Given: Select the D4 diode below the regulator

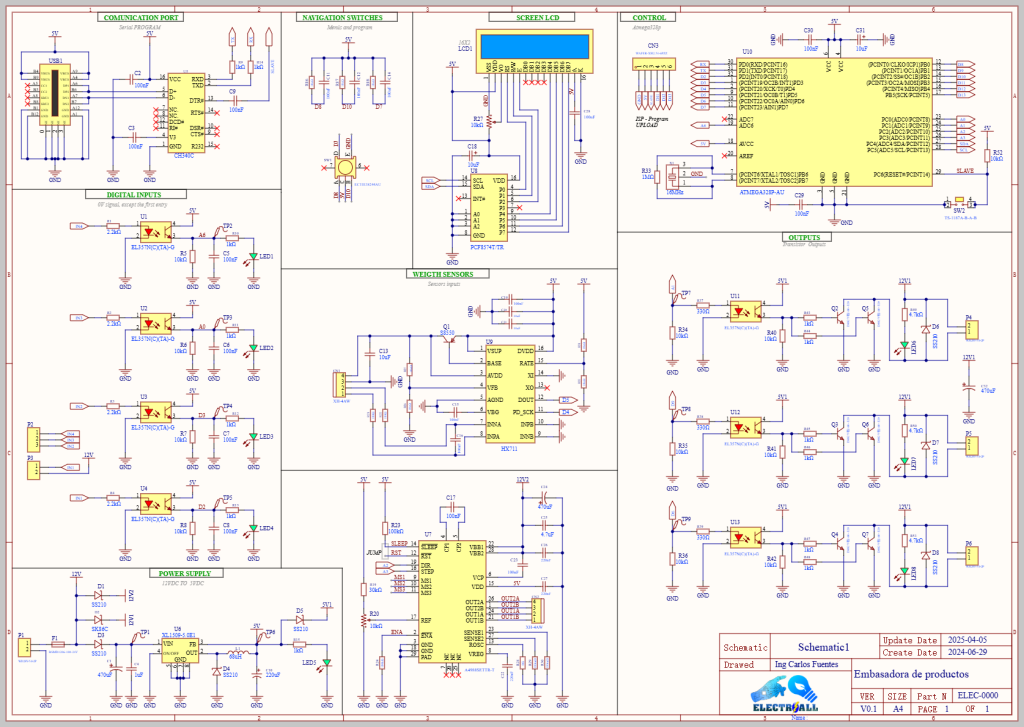Looking at the screenshot, I should tap(217, 671).
